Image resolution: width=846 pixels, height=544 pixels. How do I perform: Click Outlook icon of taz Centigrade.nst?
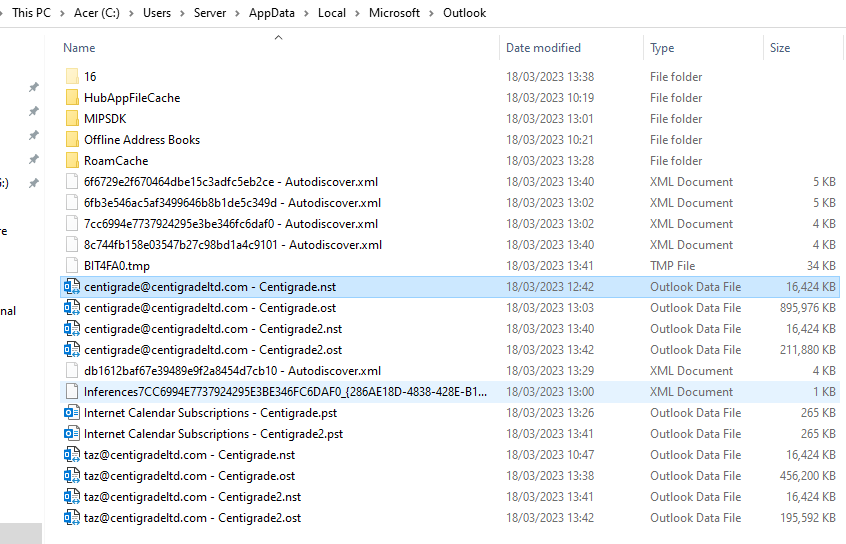[72, 455]
